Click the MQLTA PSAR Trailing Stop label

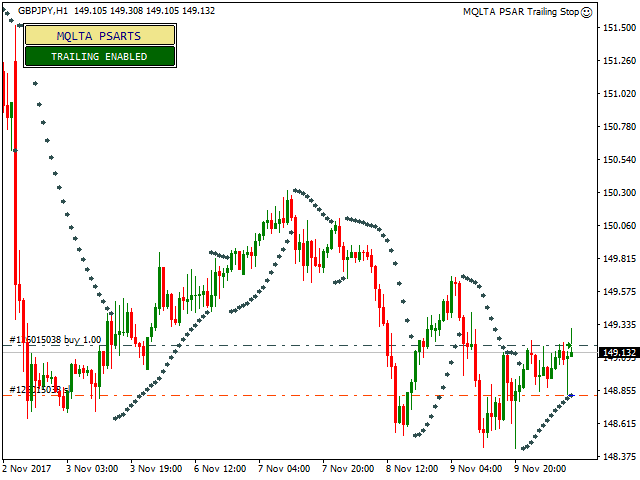[x=521, y=12]
